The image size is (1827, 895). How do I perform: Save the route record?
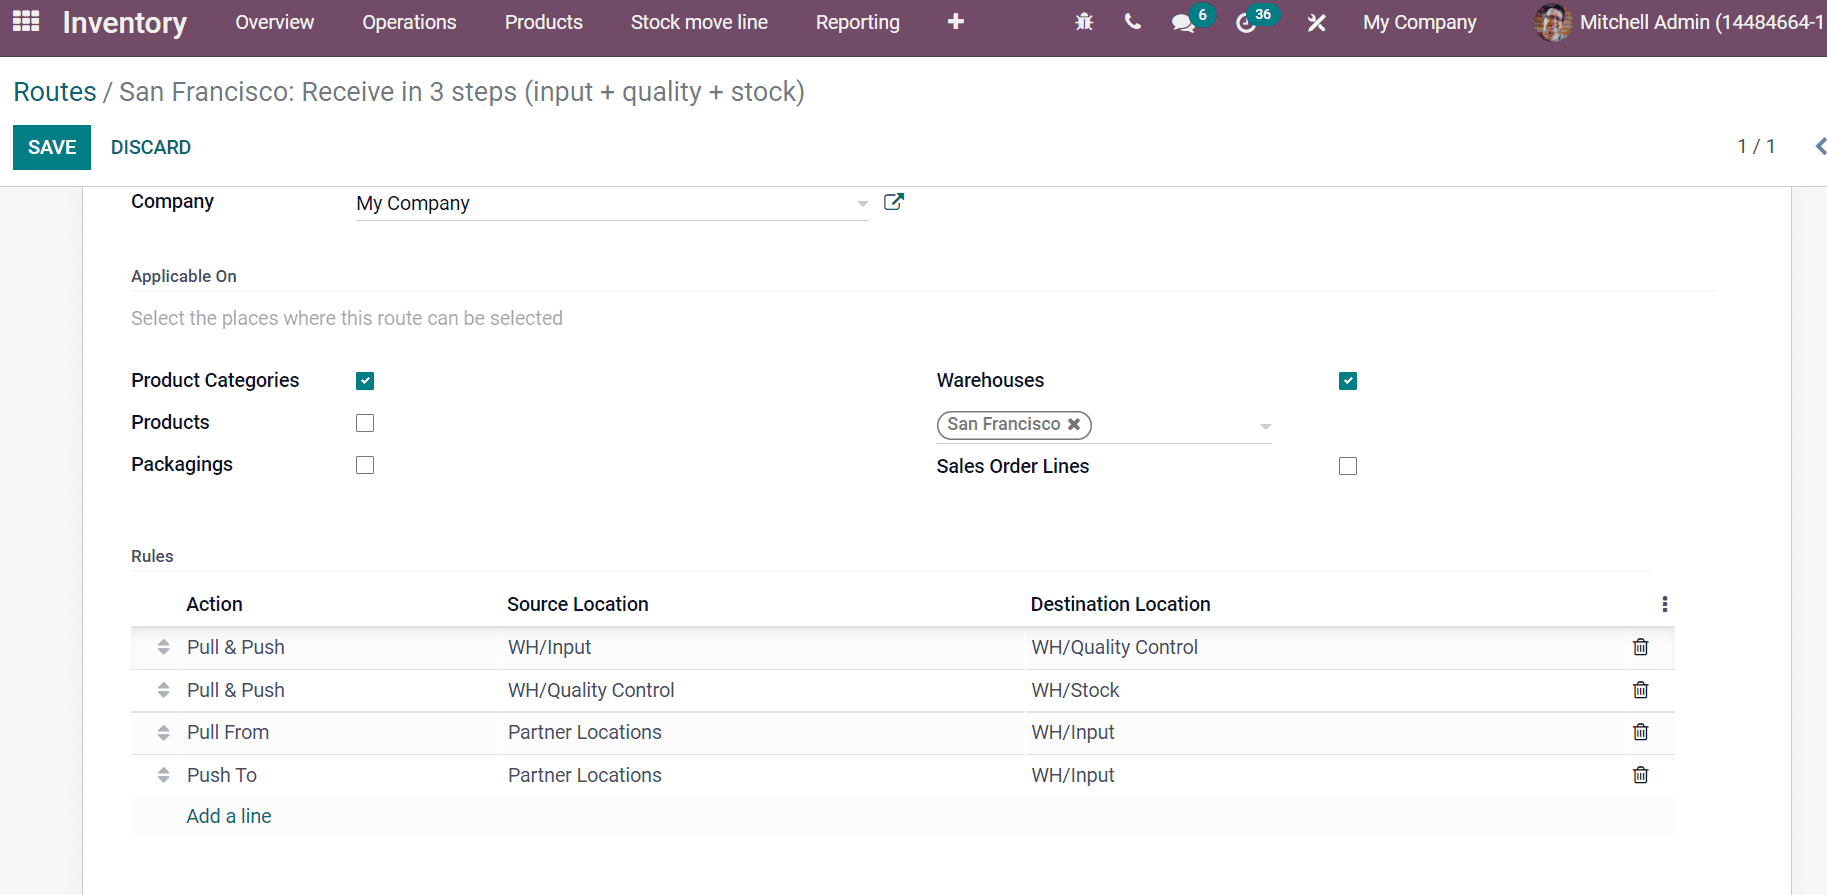pos(52,147)
